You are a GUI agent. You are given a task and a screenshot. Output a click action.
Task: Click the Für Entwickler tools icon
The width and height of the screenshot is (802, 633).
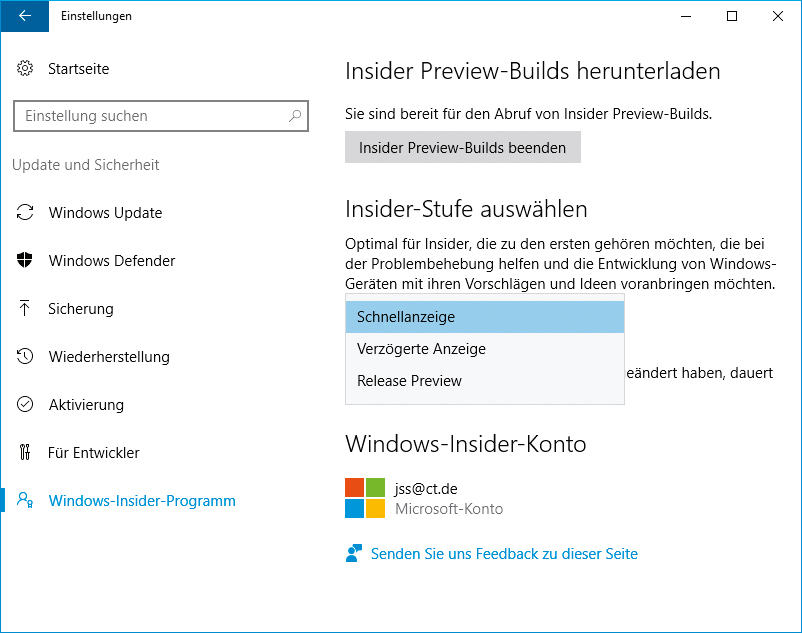pos(26,453)
